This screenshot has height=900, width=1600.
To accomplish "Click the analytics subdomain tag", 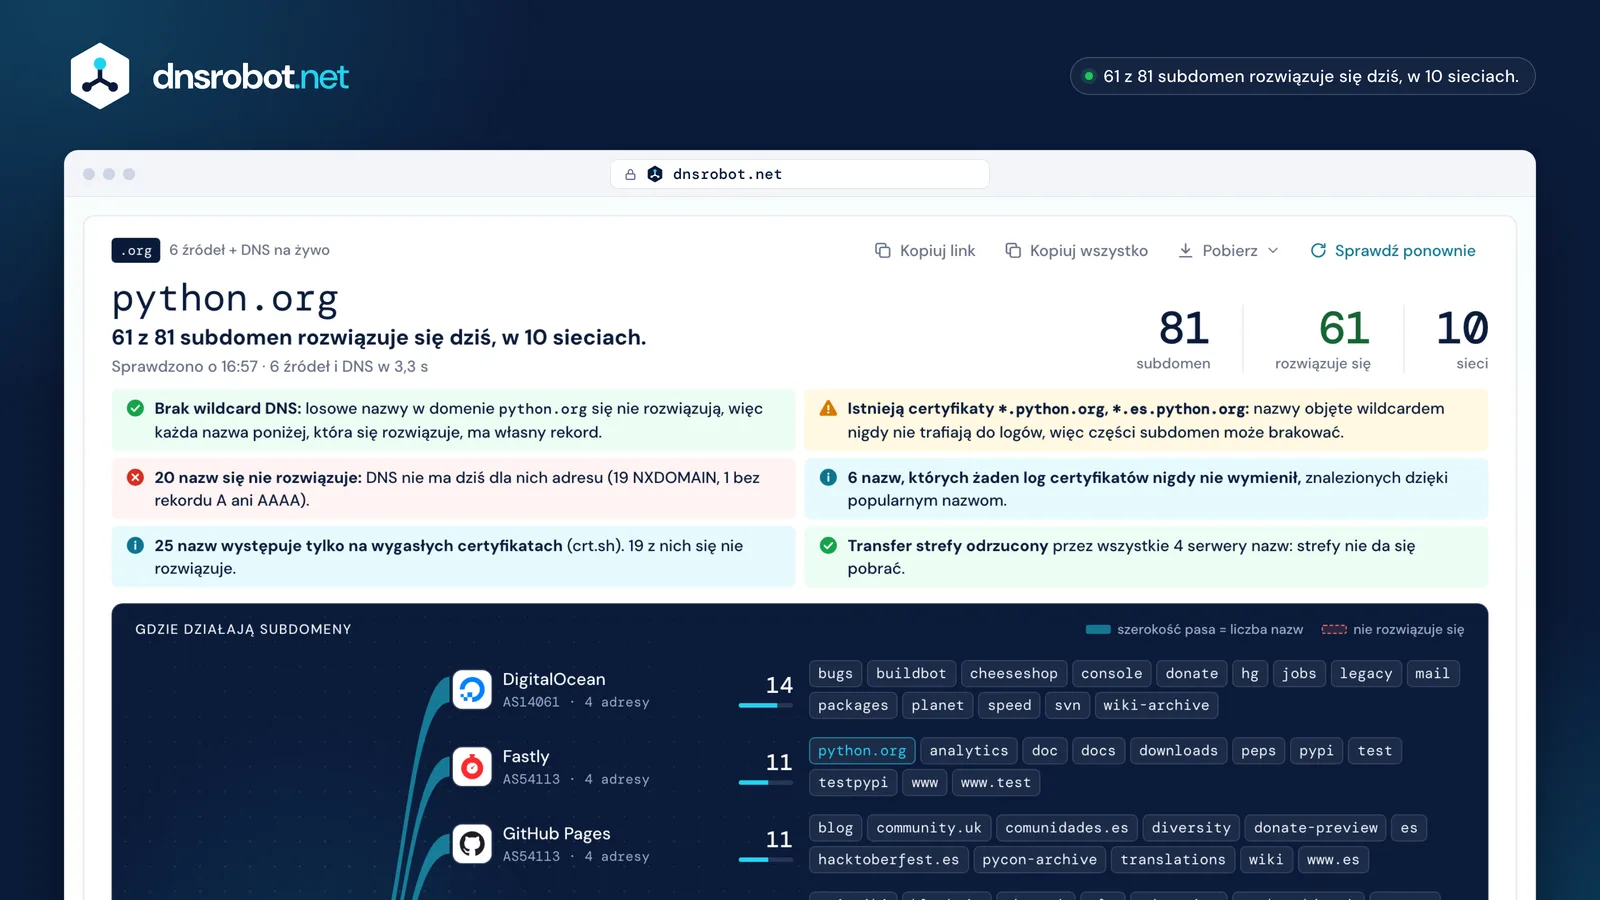I will pyautogui.click(x=969, y=751).
